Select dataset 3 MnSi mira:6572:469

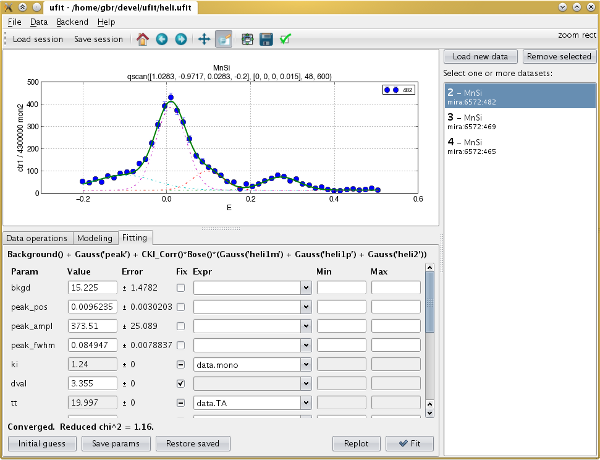[x=520, y=121]
